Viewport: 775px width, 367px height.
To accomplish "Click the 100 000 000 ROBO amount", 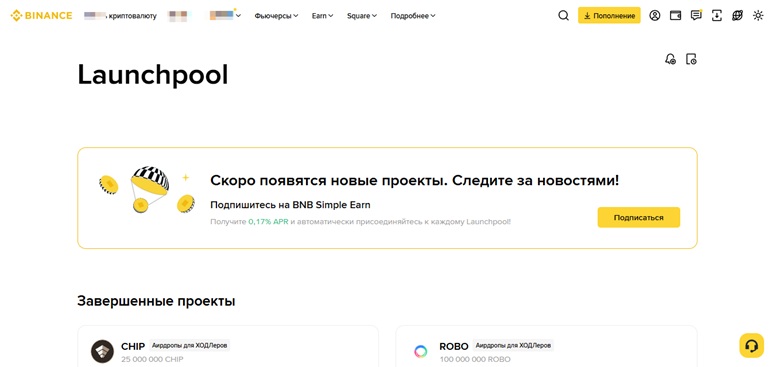I will click(x=475, y=359).
